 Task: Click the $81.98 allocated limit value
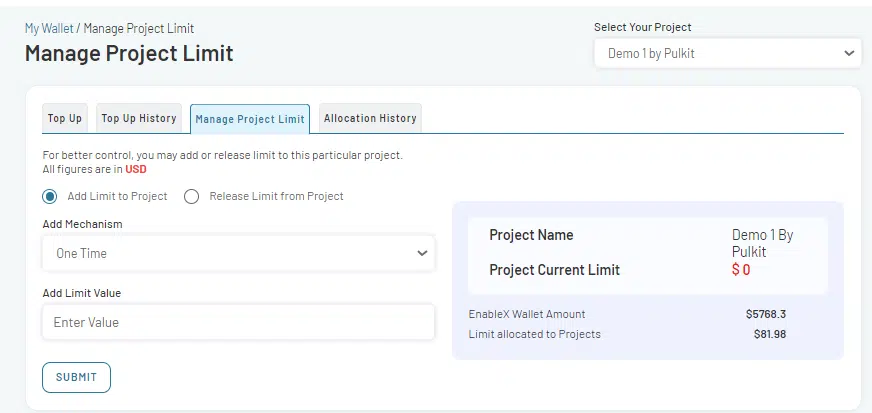(769, 334)
